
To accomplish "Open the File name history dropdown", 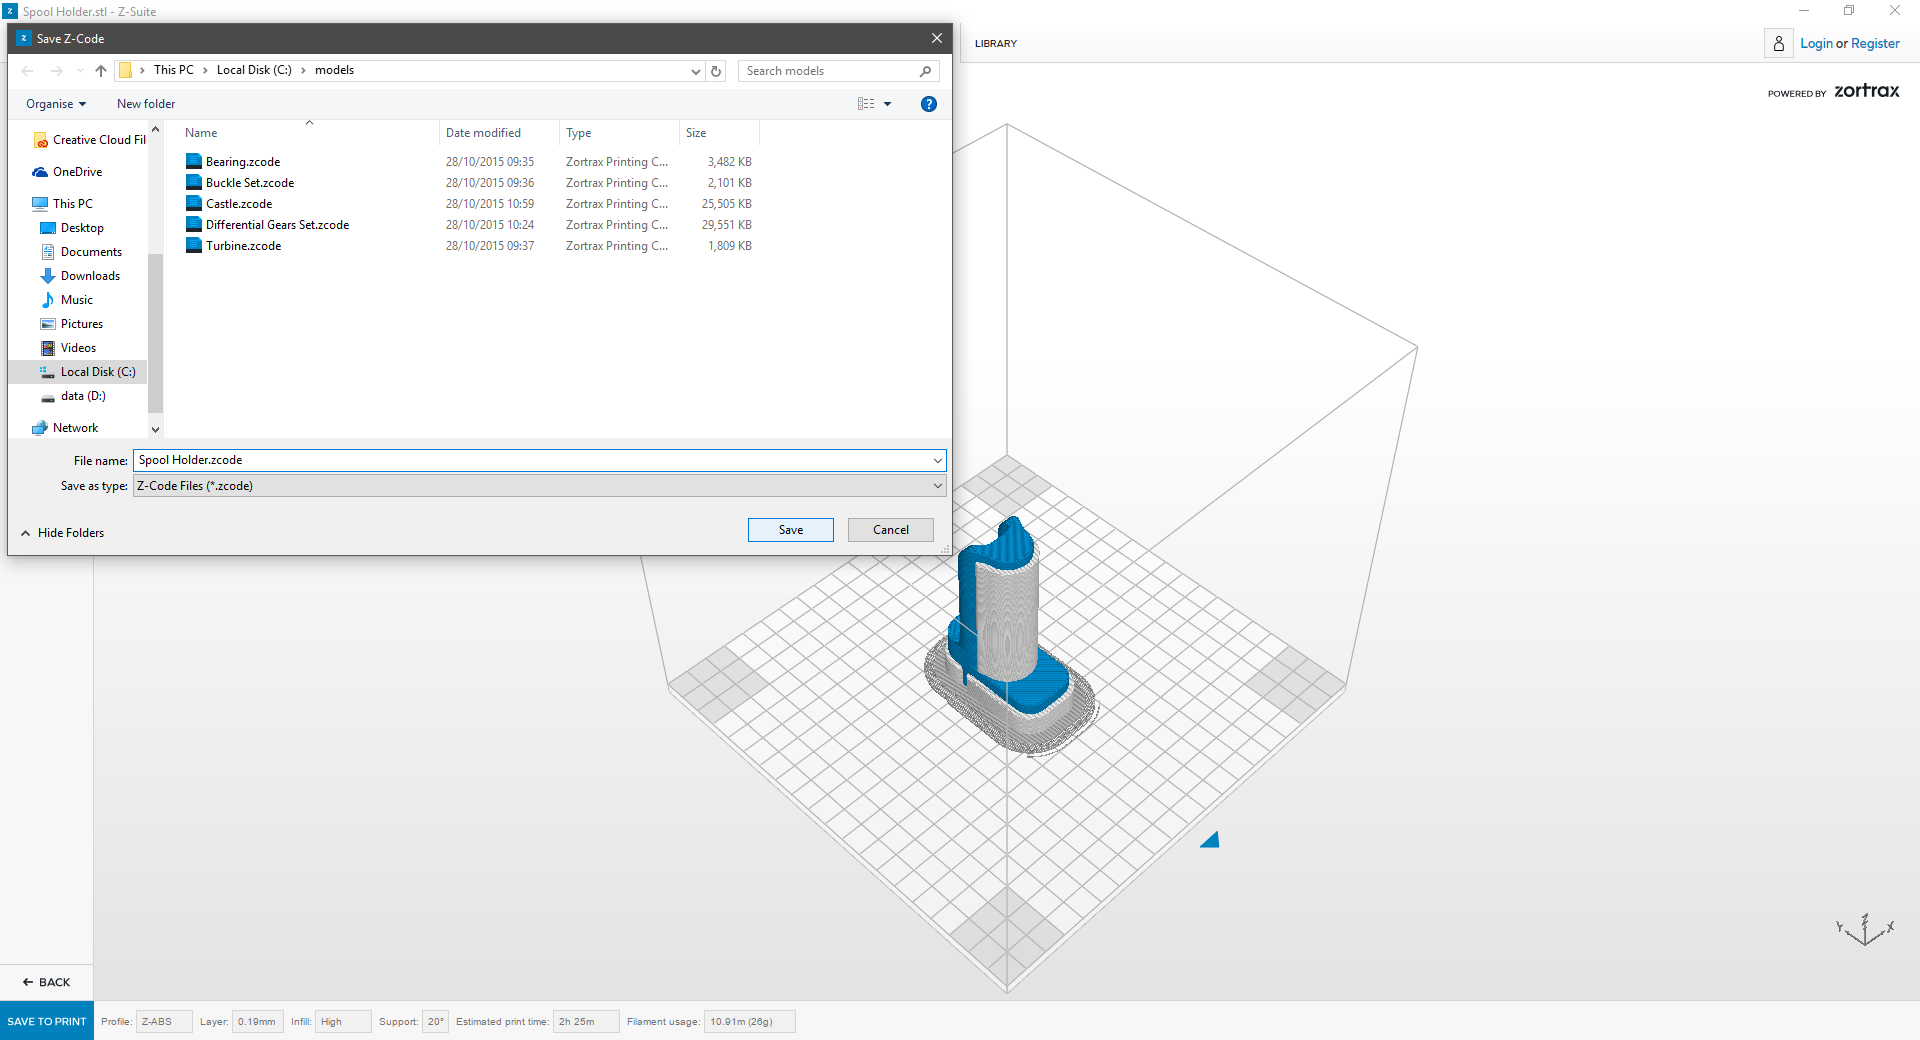I will coord(937,461).
